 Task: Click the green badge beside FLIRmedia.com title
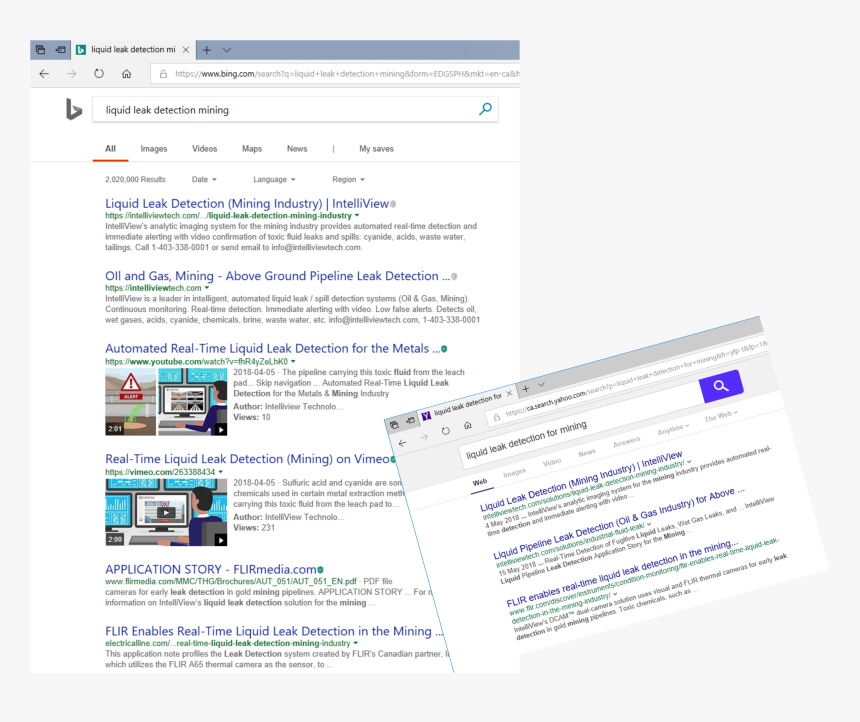(x=320, y=570)
